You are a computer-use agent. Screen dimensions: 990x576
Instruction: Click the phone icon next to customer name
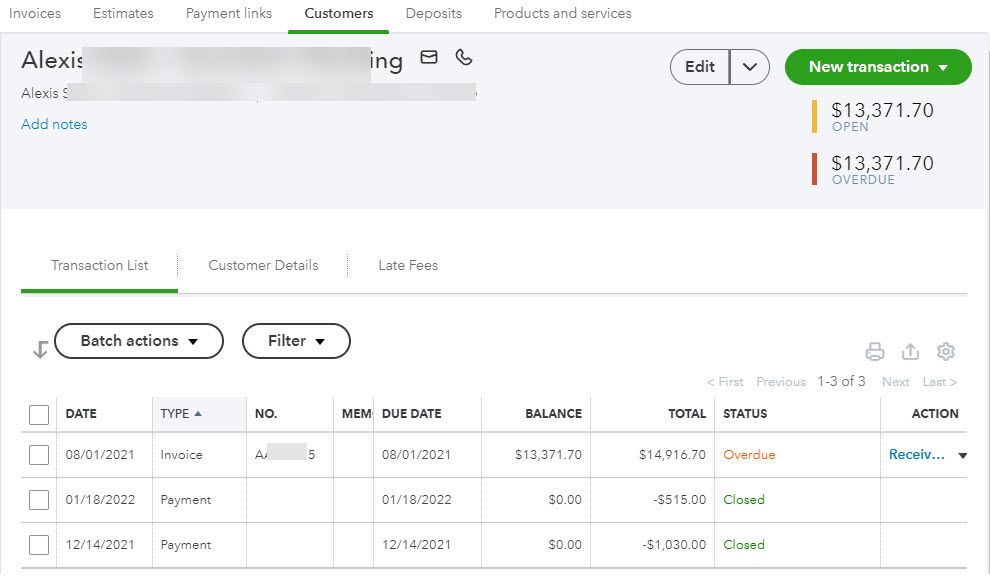(x=463, y=59)
